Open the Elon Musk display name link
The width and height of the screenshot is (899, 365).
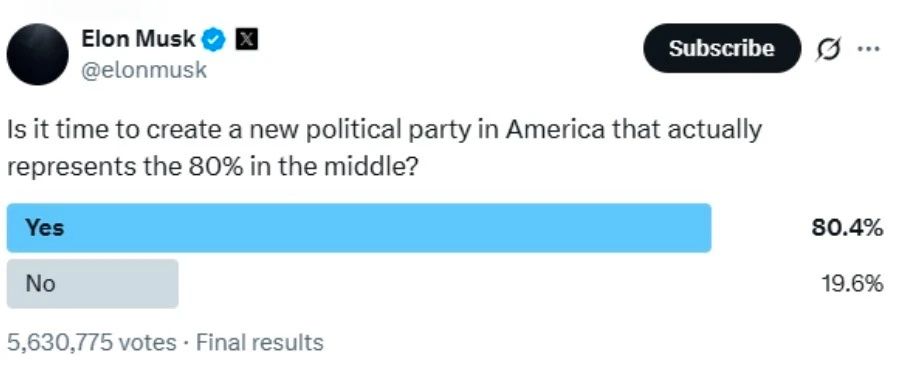coord(138,39)
